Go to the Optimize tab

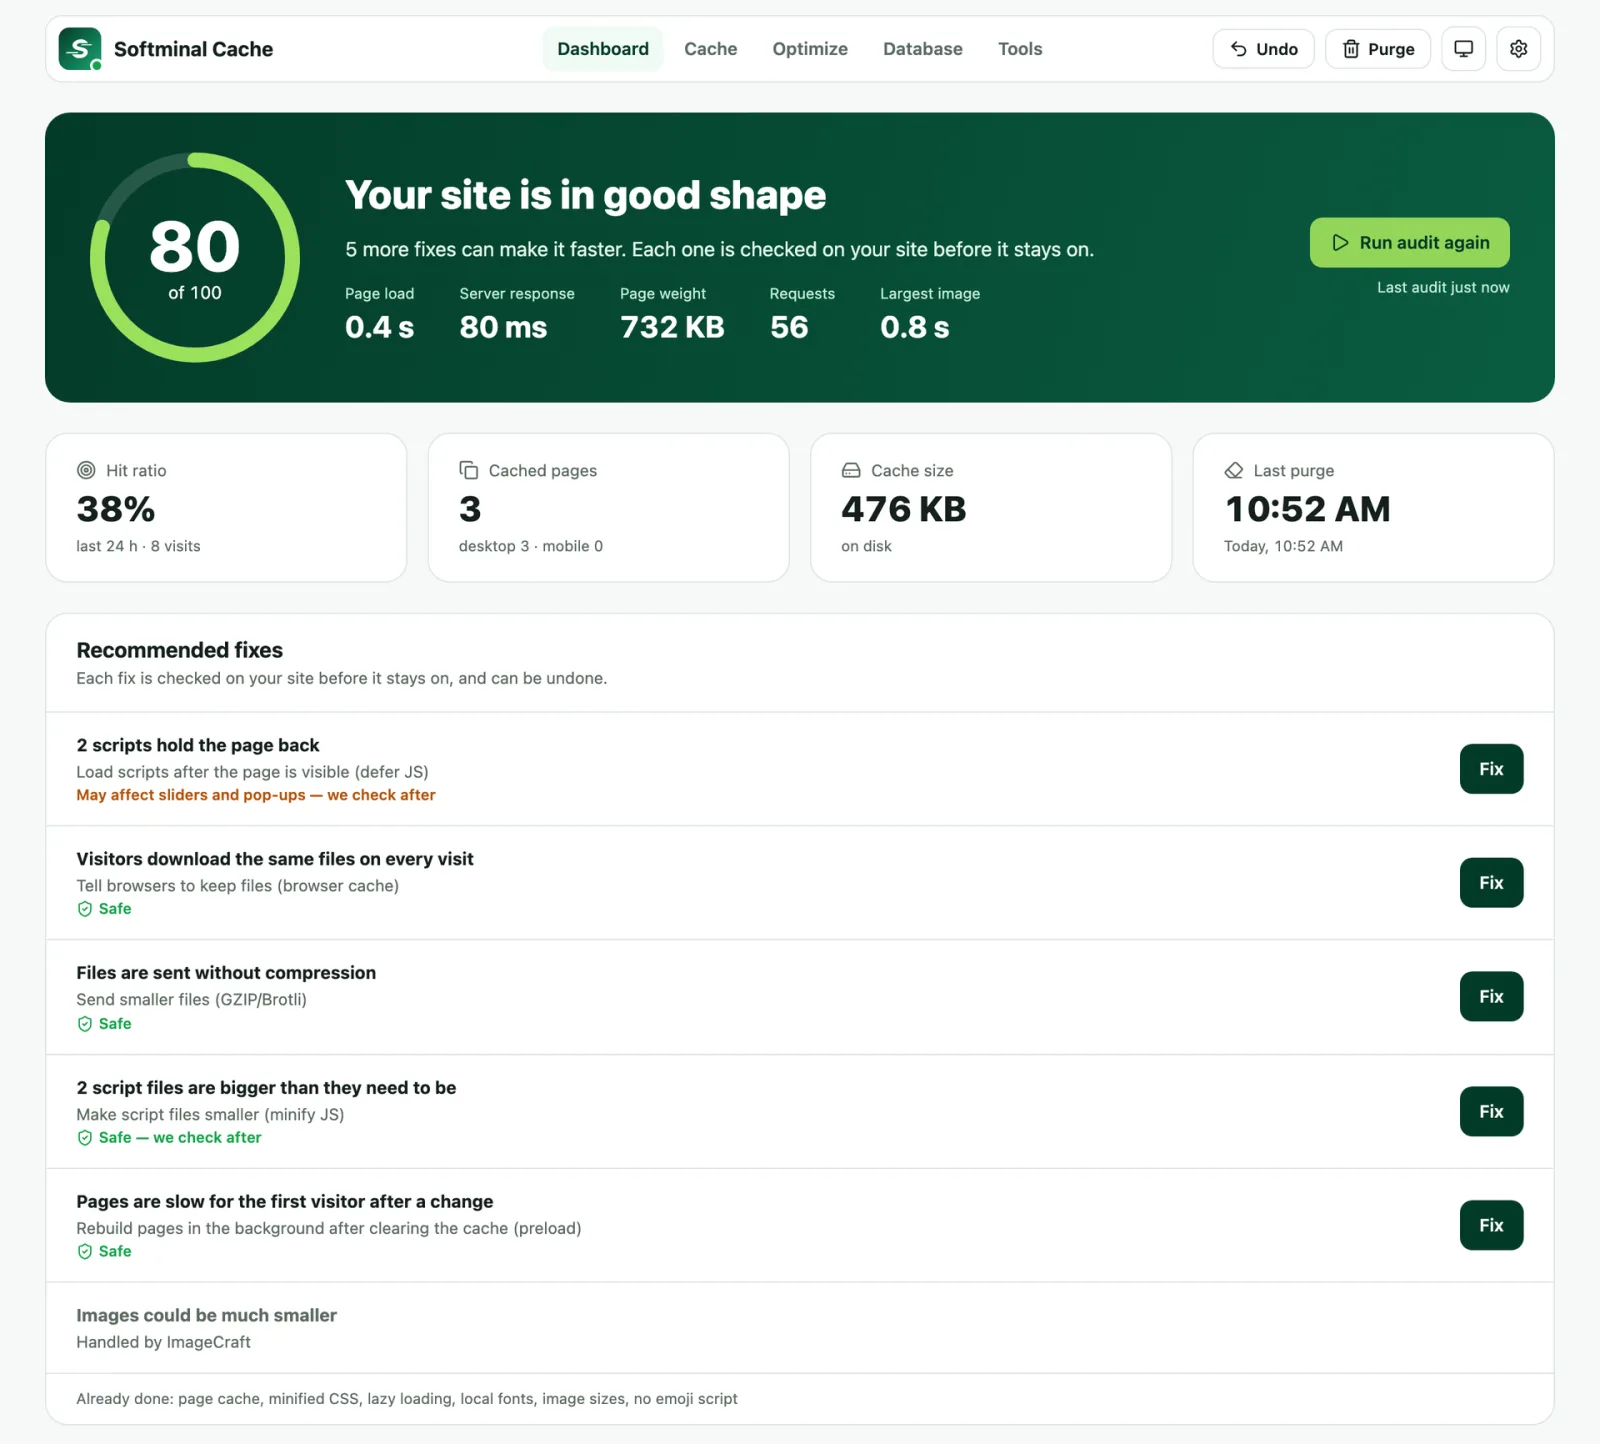coord(810,49)
